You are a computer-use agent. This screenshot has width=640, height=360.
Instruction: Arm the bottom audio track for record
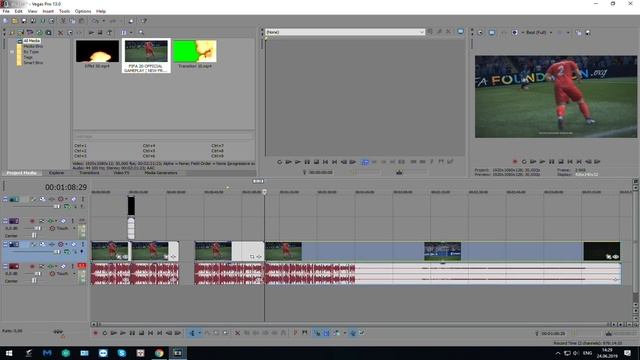point(32,266)
